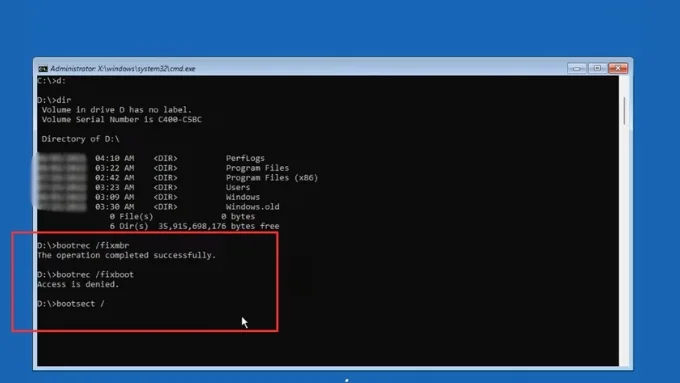Click the 'bootrec /fixboot' command line
Viewport: 680px width, 383px height.
[x=85, y=275]
